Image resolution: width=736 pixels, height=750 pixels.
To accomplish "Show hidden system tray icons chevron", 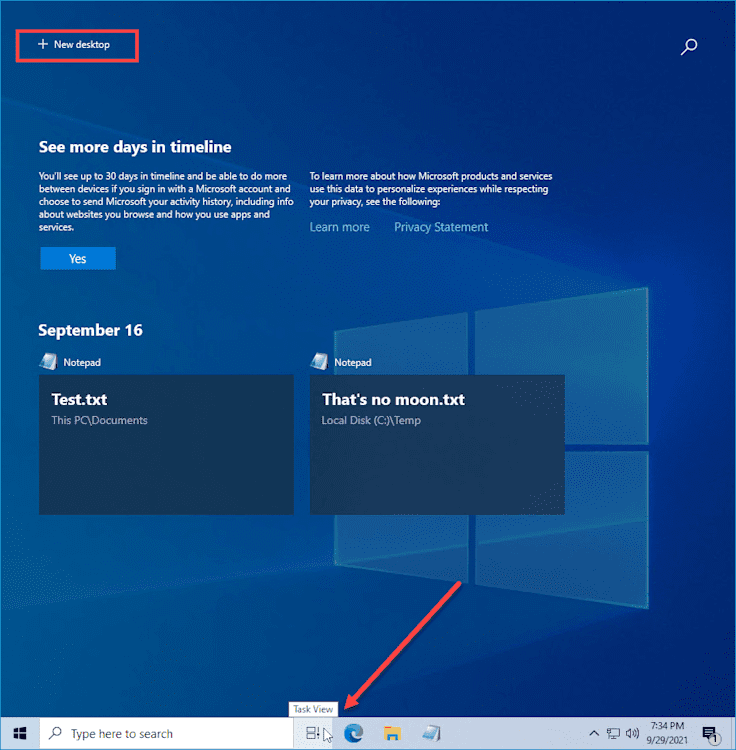I will click(x=593, y=733).
